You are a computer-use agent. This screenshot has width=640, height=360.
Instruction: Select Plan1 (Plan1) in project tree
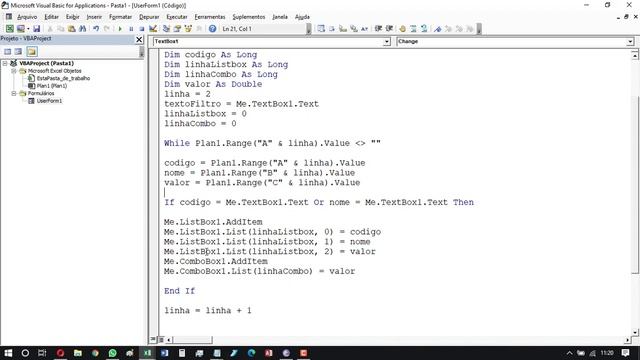(51, 86)
